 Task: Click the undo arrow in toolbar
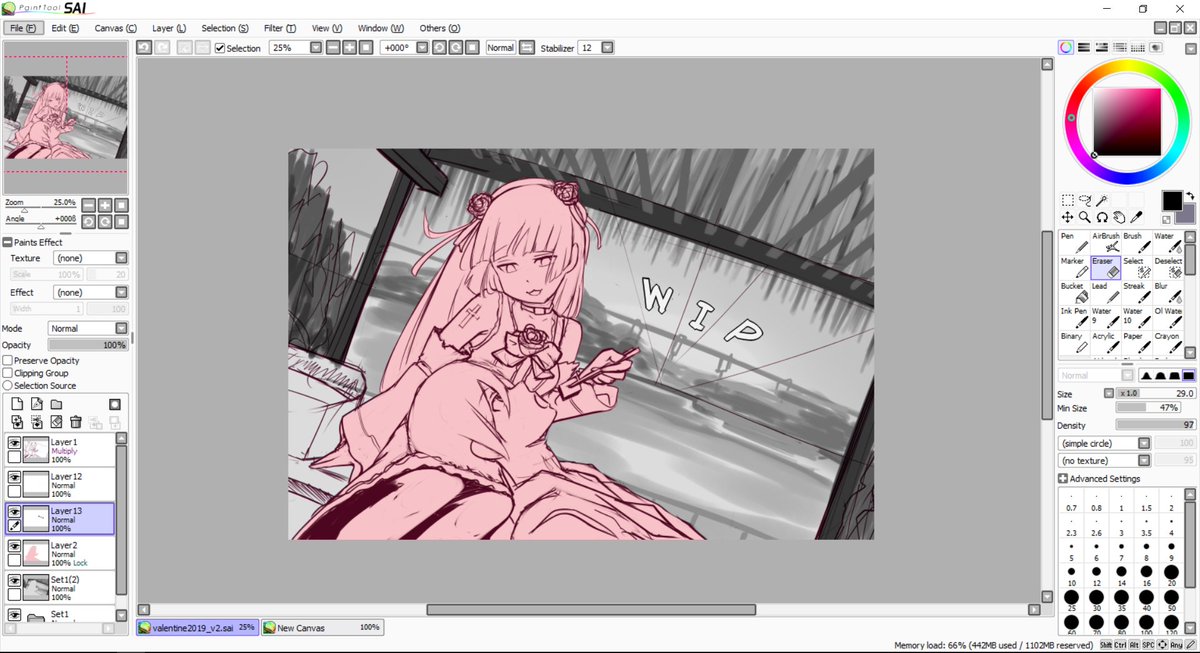[144, 47]
